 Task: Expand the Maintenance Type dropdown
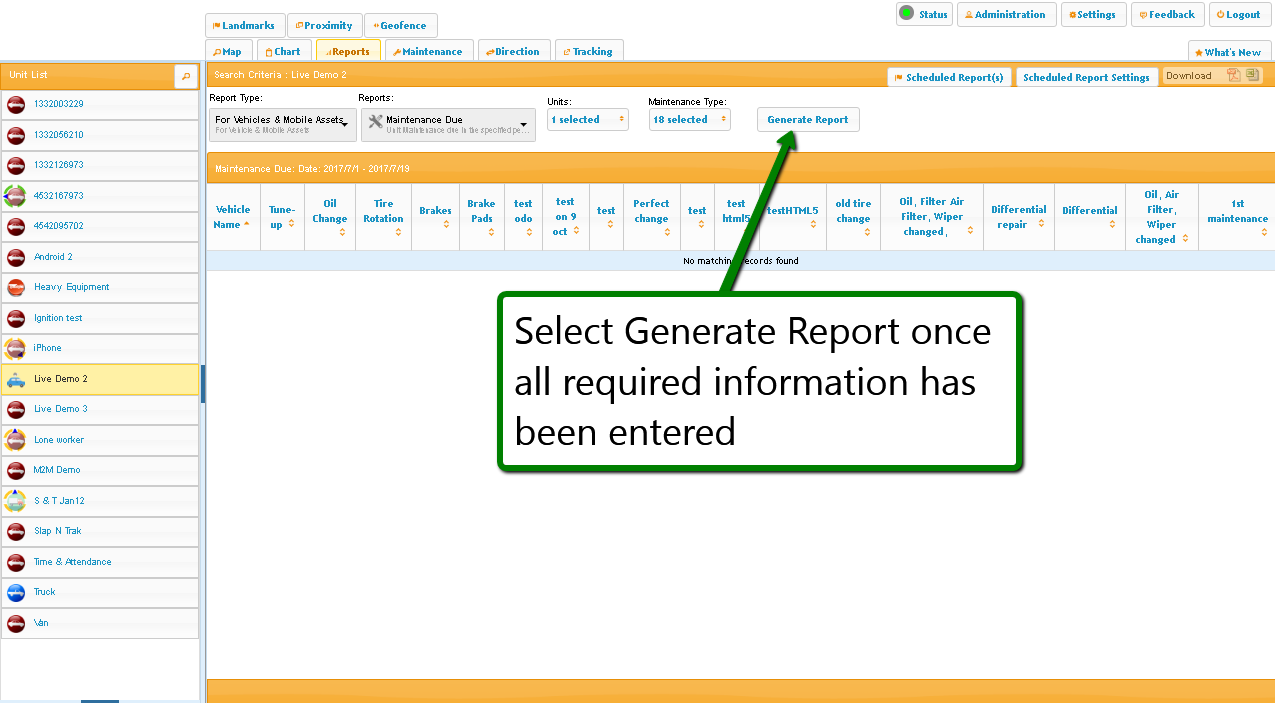[689, 120]
